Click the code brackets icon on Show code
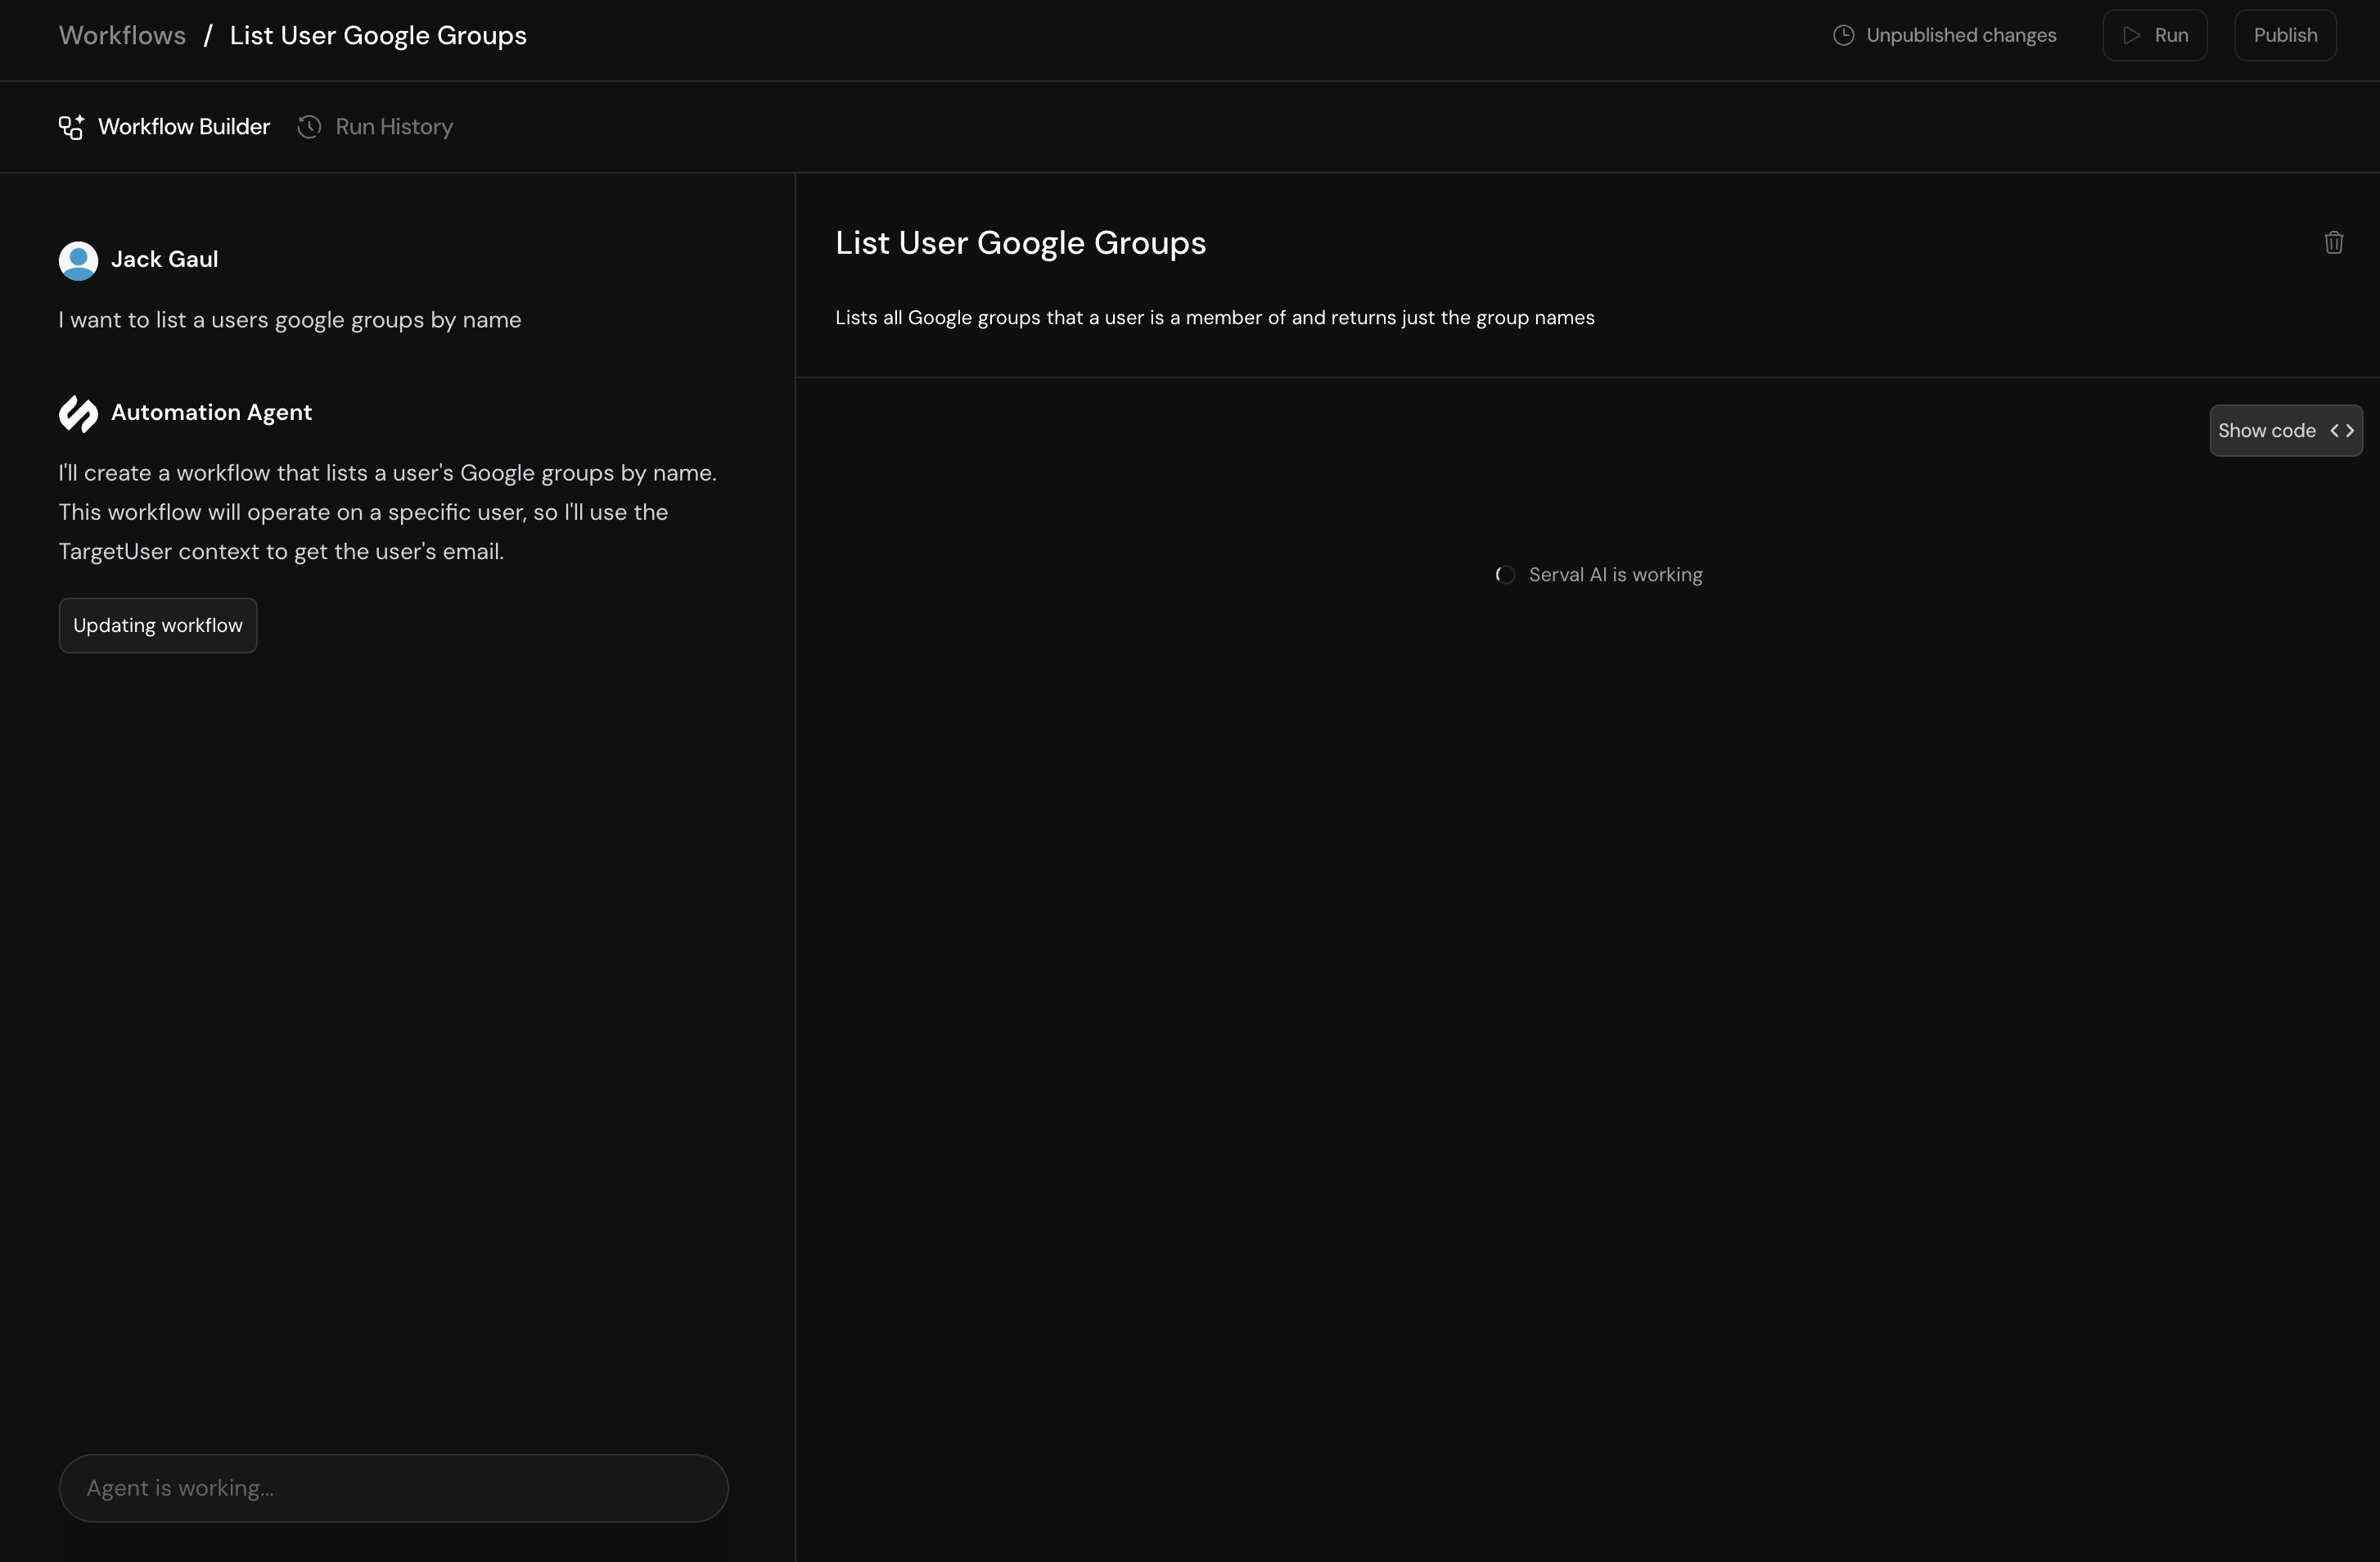2380x1562 pixels. point(2344,430)
